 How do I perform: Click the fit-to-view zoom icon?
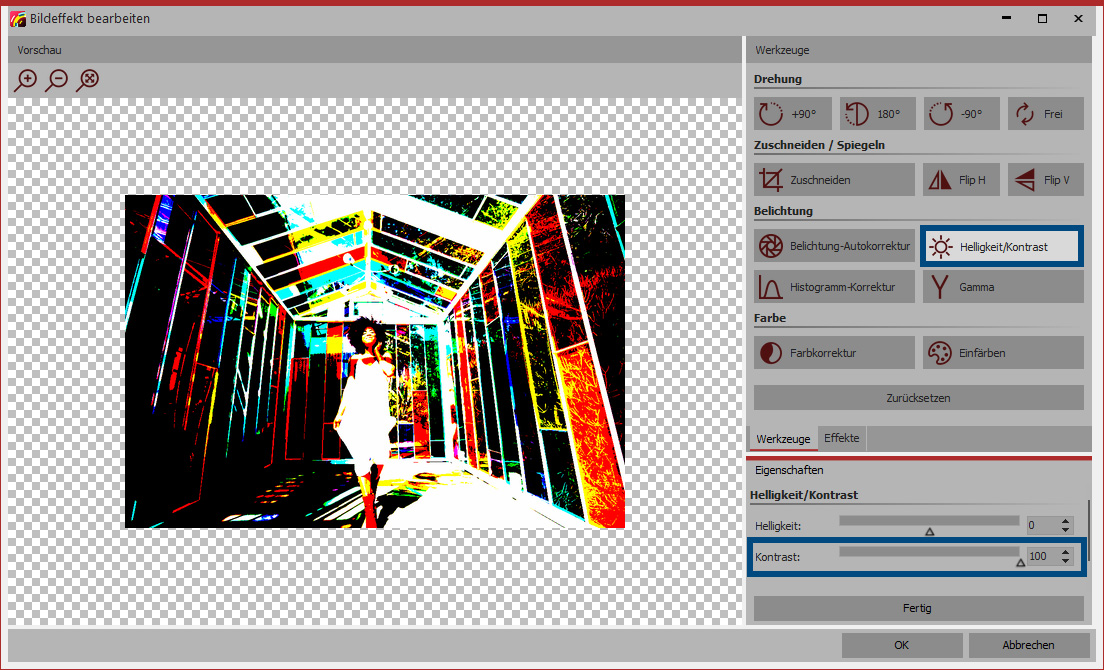(88, 80)
